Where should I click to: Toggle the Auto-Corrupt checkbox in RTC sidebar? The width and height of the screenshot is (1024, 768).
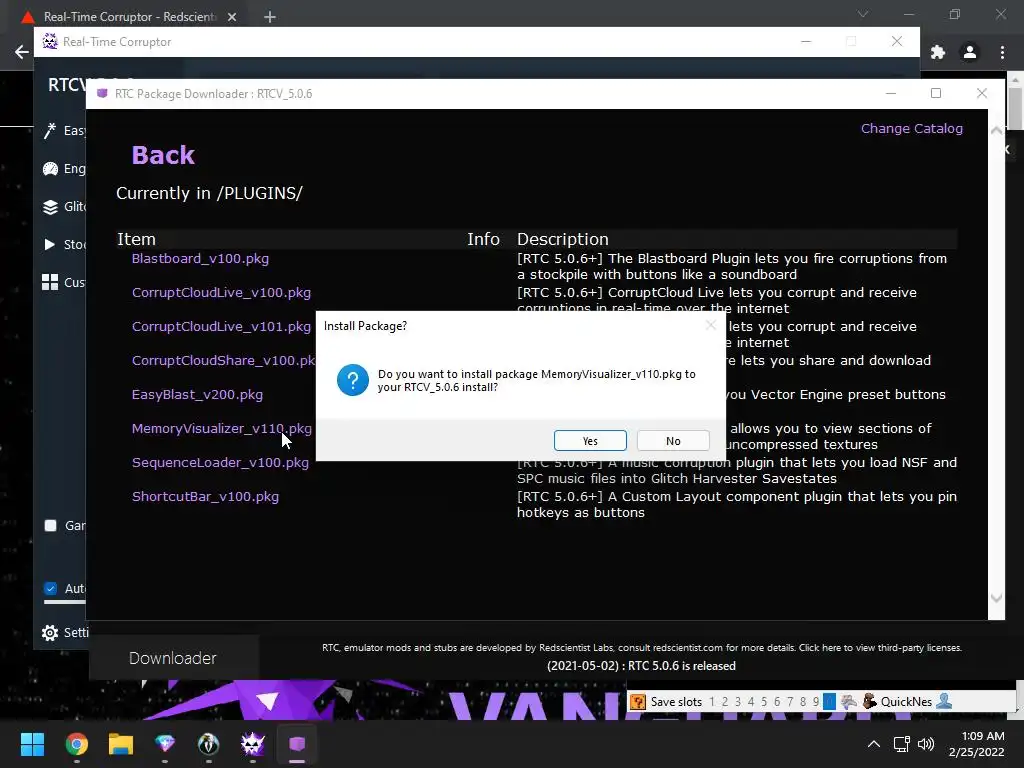(50, 588)
